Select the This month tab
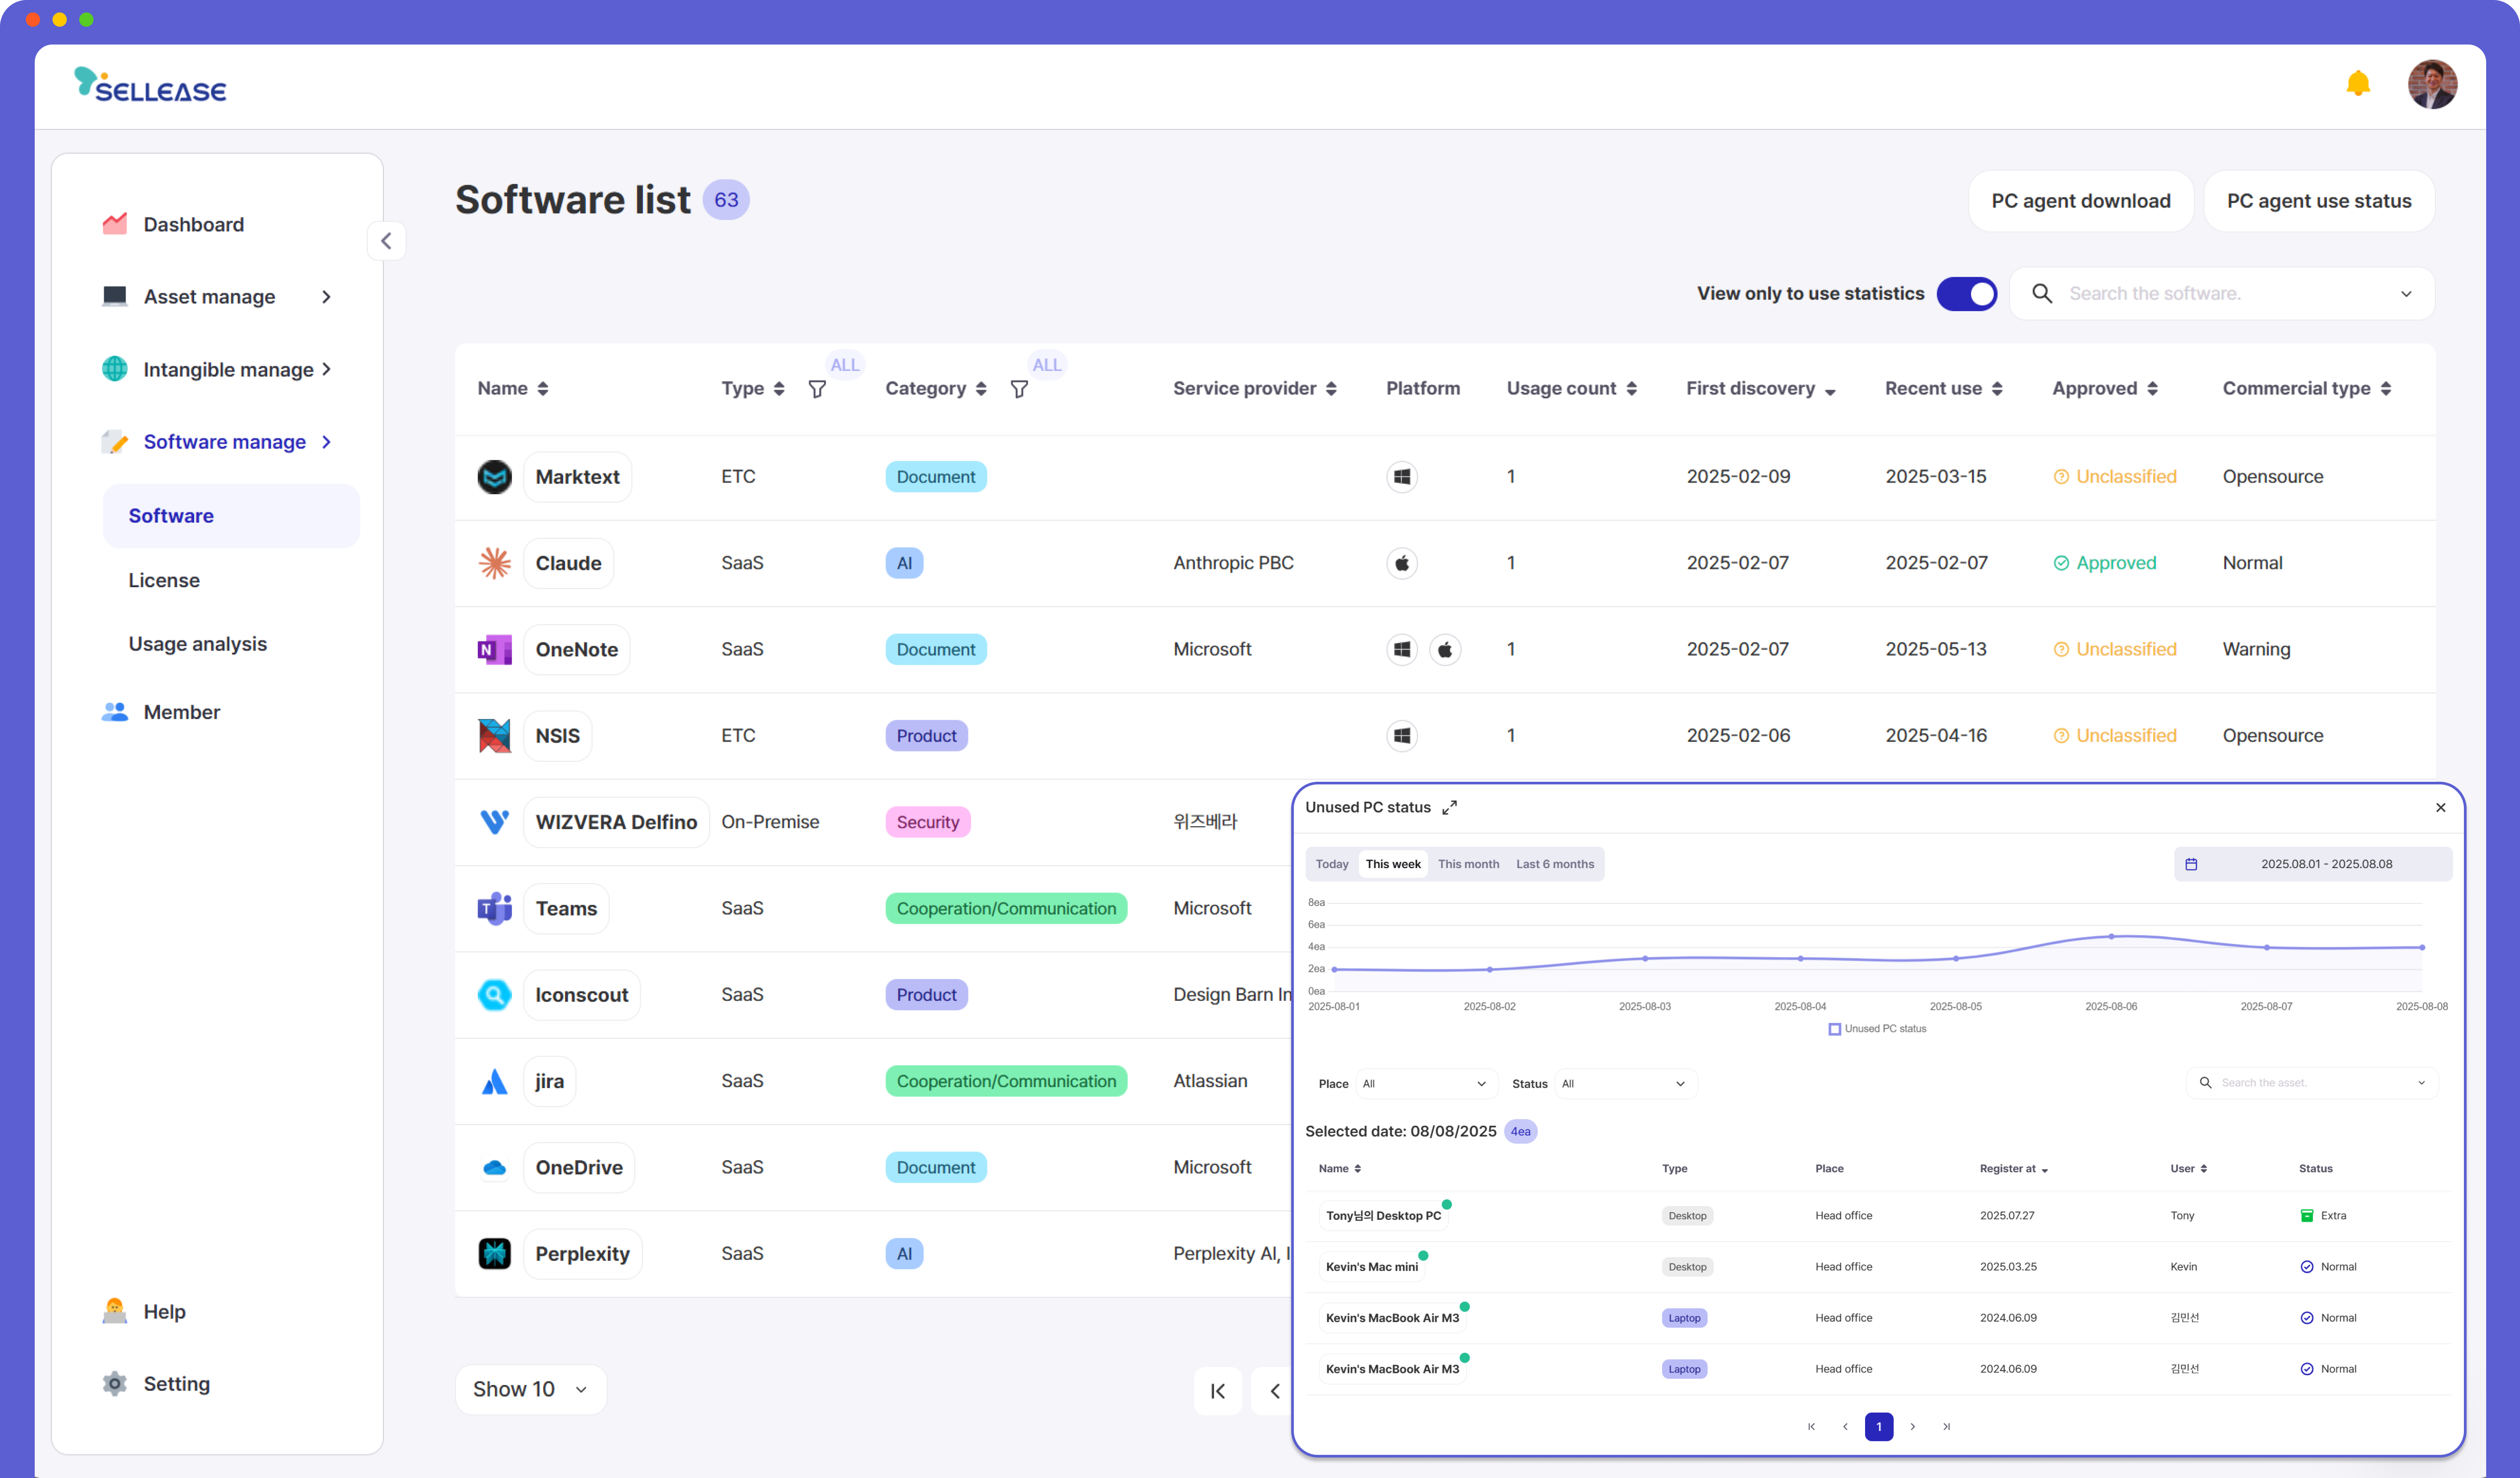 pos(1468,864)
